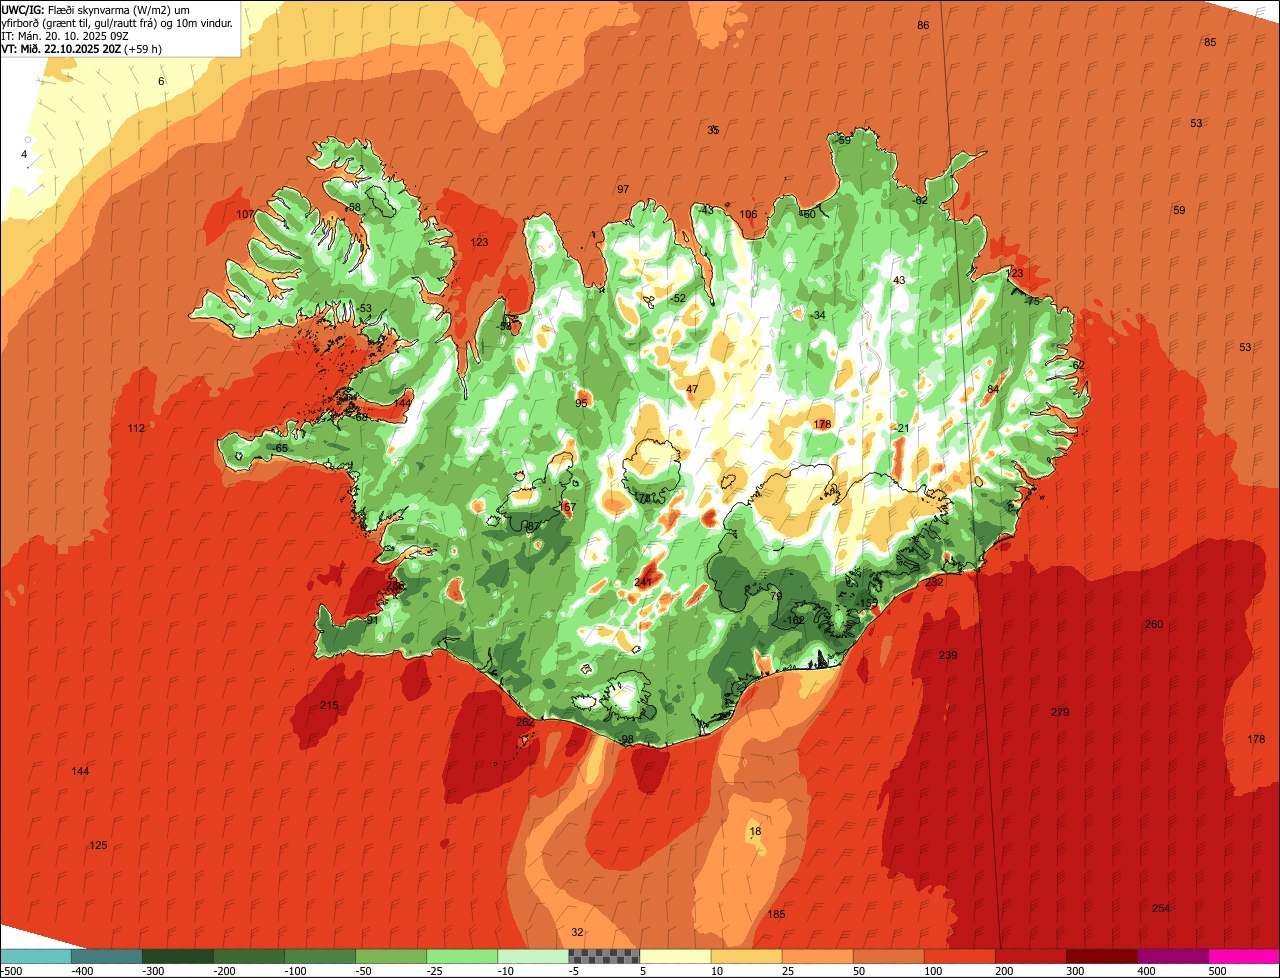Click the legend label -100
1280x978 pixels.
(296, 971)
